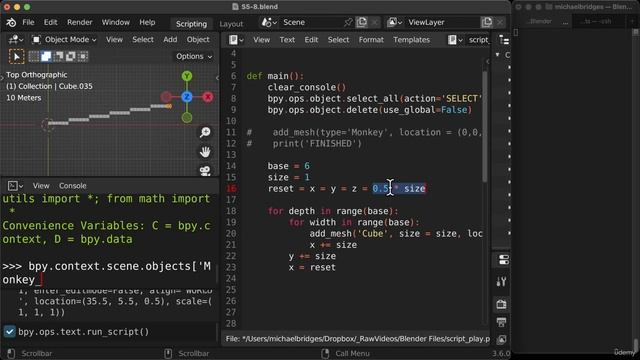
Task: Open the text editor Templates menu
Action: pos(411,40)
